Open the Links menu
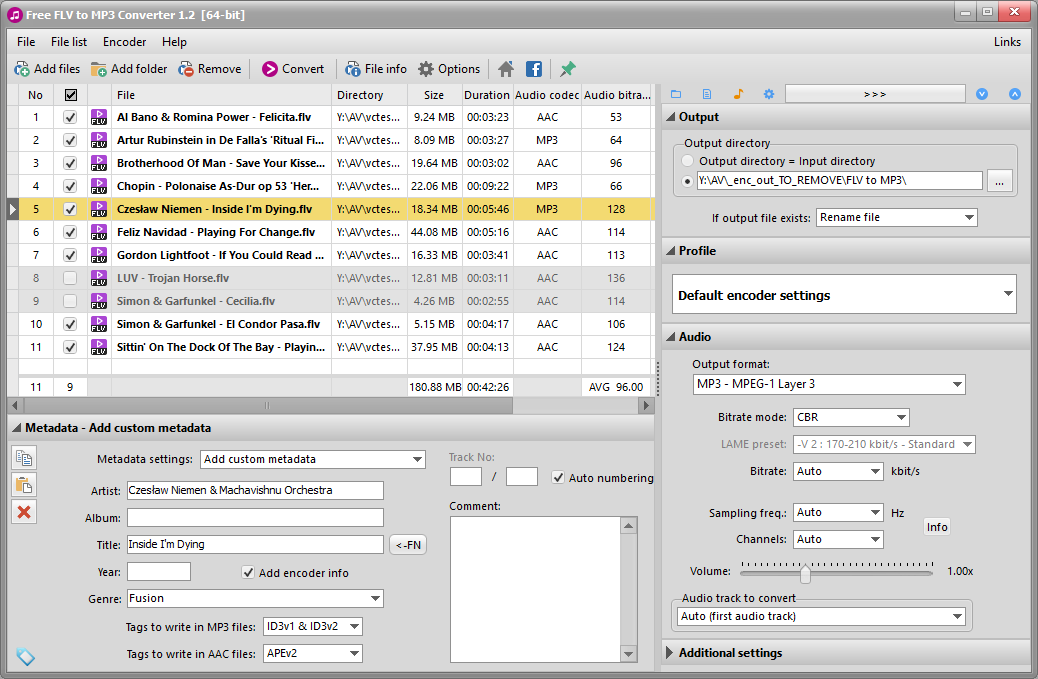The image size is (1038, 679). coord(1007,42)
